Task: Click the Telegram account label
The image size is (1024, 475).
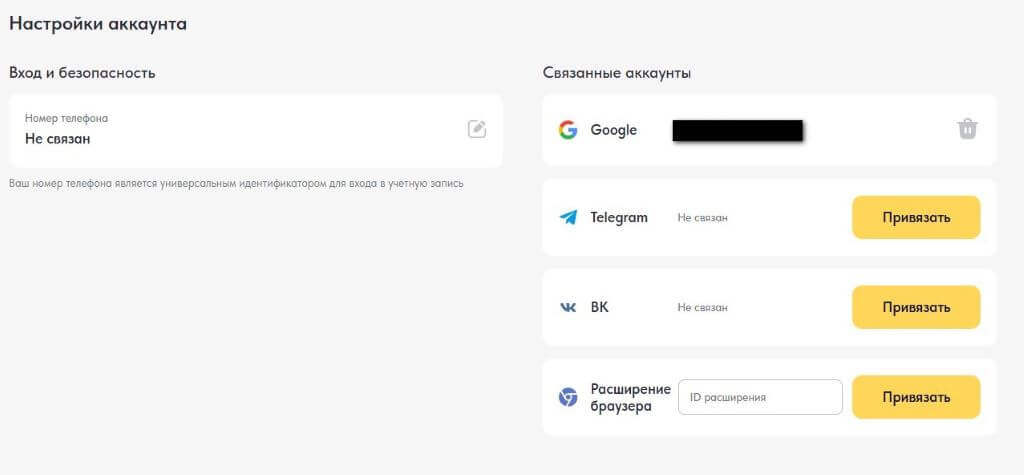Action: pyautogui.click(x=619, y=217)
